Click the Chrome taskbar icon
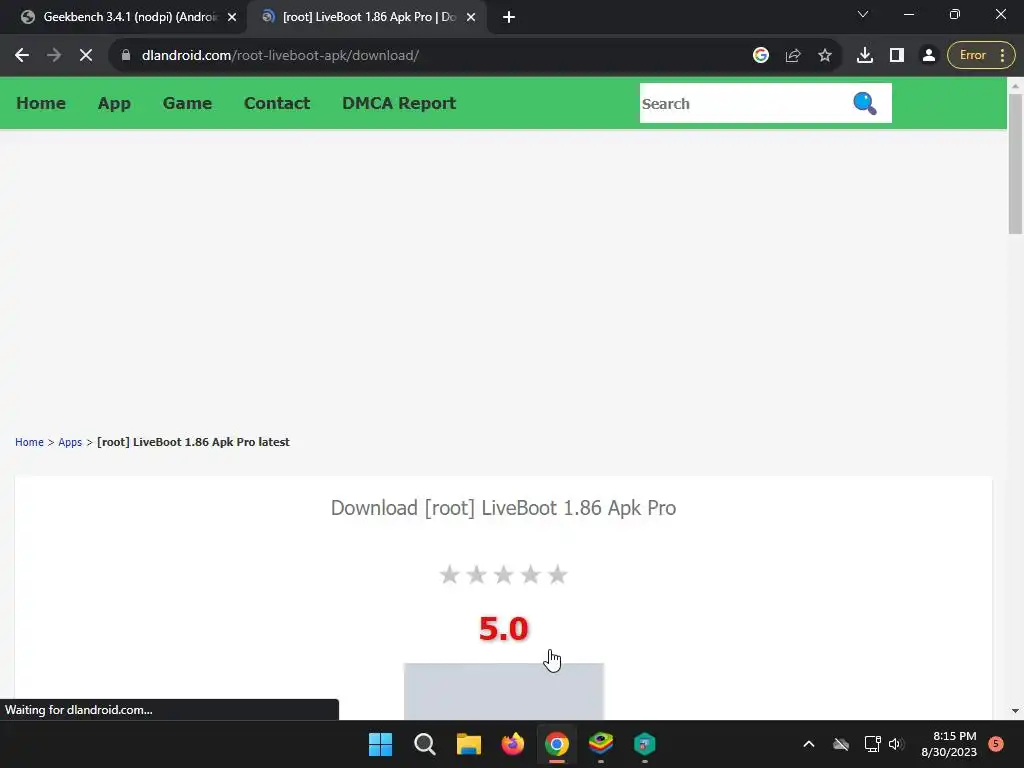 pyautogui.click(x=557, y=744)
